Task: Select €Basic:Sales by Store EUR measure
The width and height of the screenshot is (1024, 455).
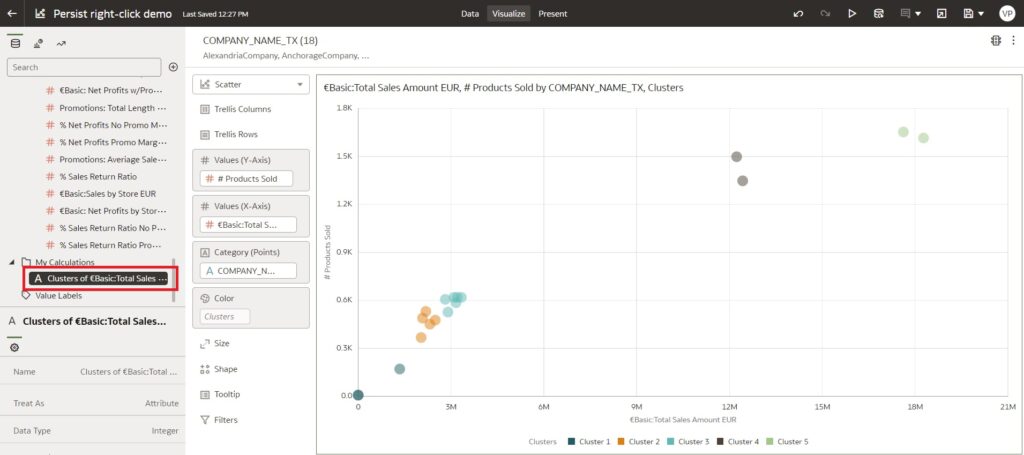Action: tap(107, 193)
